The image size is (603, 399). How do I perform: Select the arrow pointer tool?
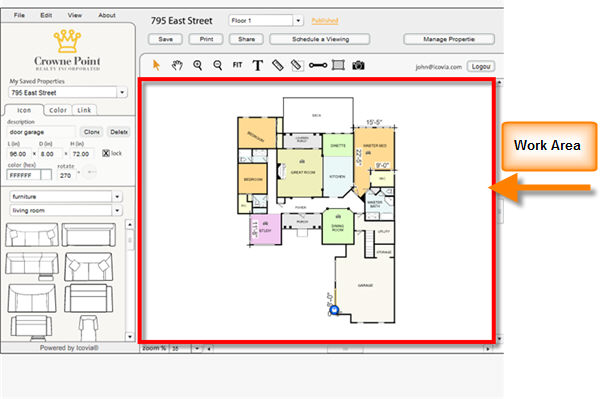[156, 65]
